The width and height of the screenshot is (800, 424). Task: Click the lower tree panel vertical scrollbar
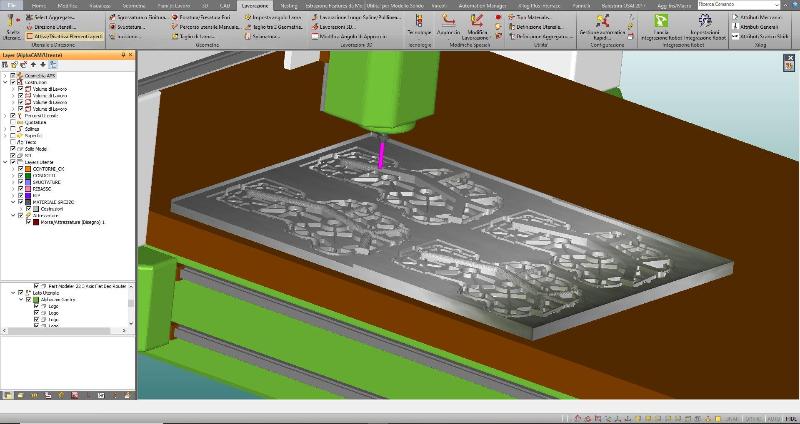pyautogui.click(x=131, y=305)
